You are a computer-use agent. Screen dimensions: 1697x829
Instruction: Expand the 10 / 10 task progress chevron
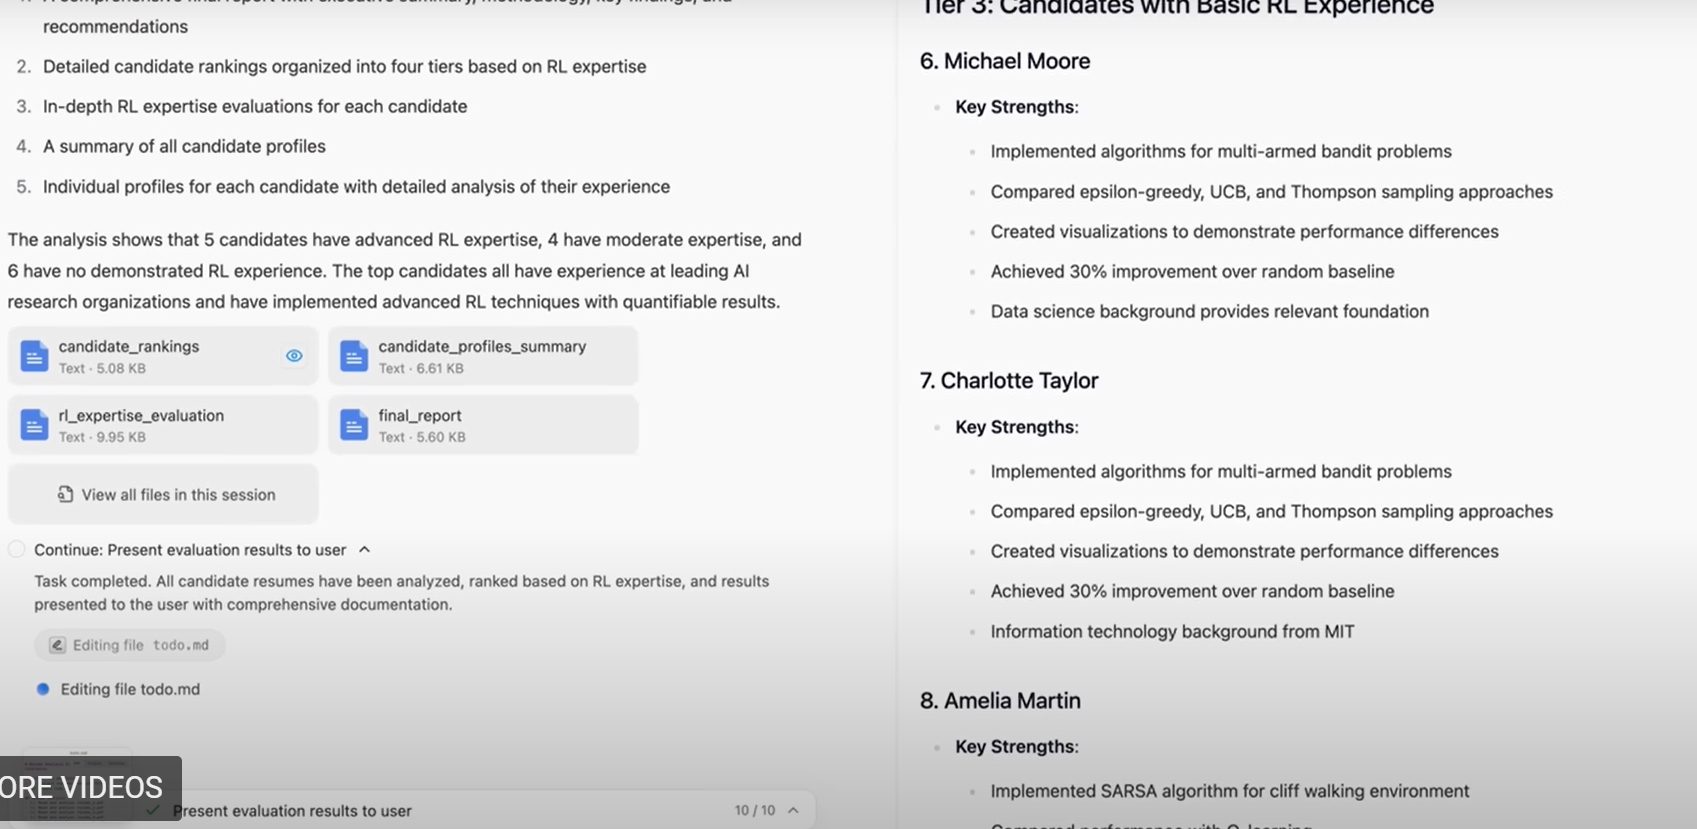coord(793,810)
